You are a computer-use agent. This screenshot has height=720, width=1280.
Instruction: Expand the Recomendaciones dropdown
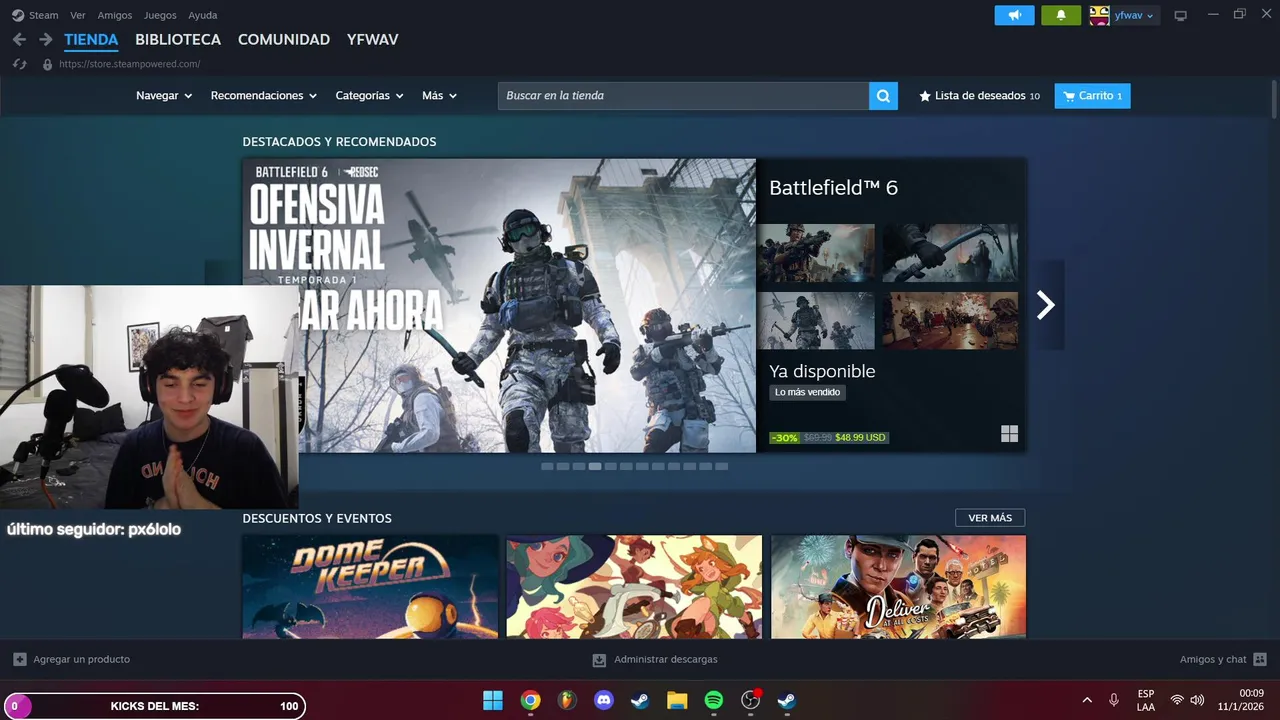pyautogui.click(x=264, y=96)
